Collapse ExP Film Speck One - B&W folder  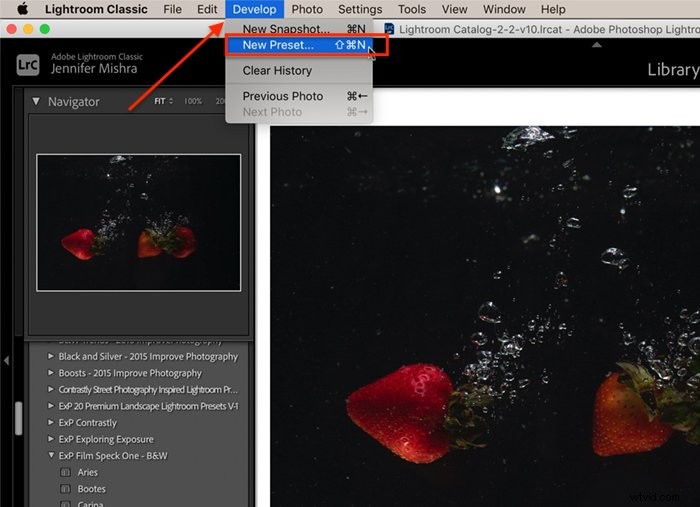51,455
